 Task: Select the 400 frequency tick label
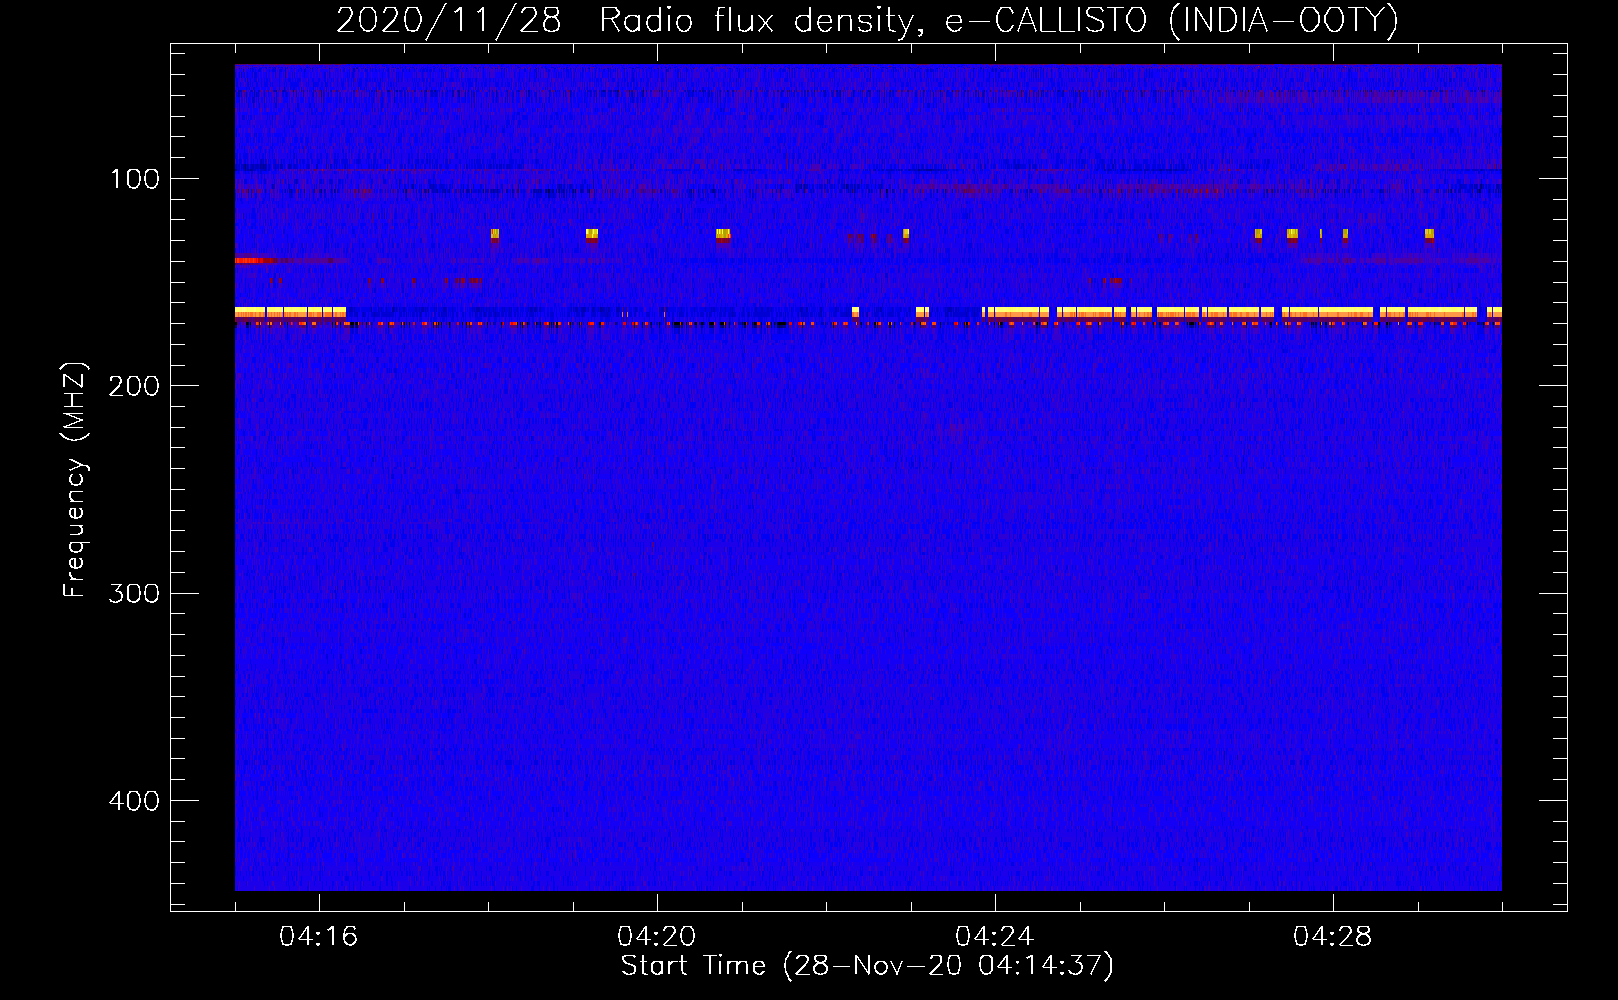tap(134, 801)
